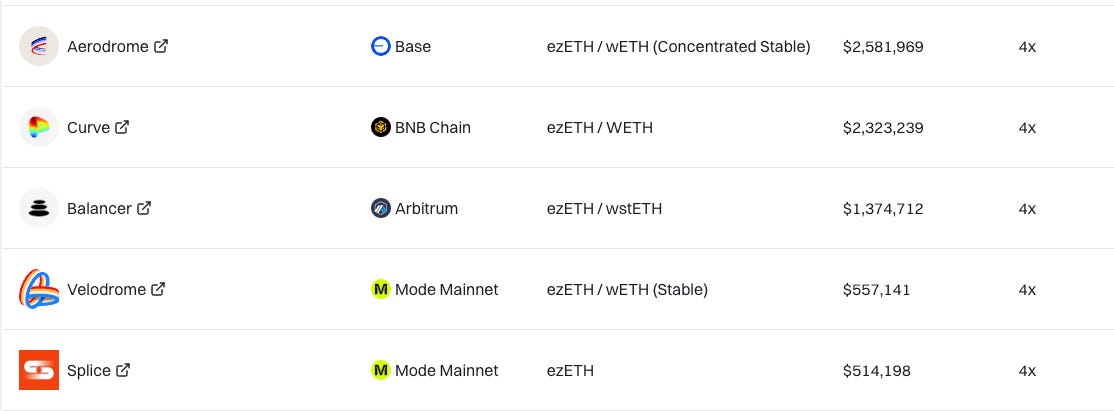Image resolution: width=1114 pixels, height=411 pixels.
Task: Open Splice external link icon
Action: (x=123, y=370)
